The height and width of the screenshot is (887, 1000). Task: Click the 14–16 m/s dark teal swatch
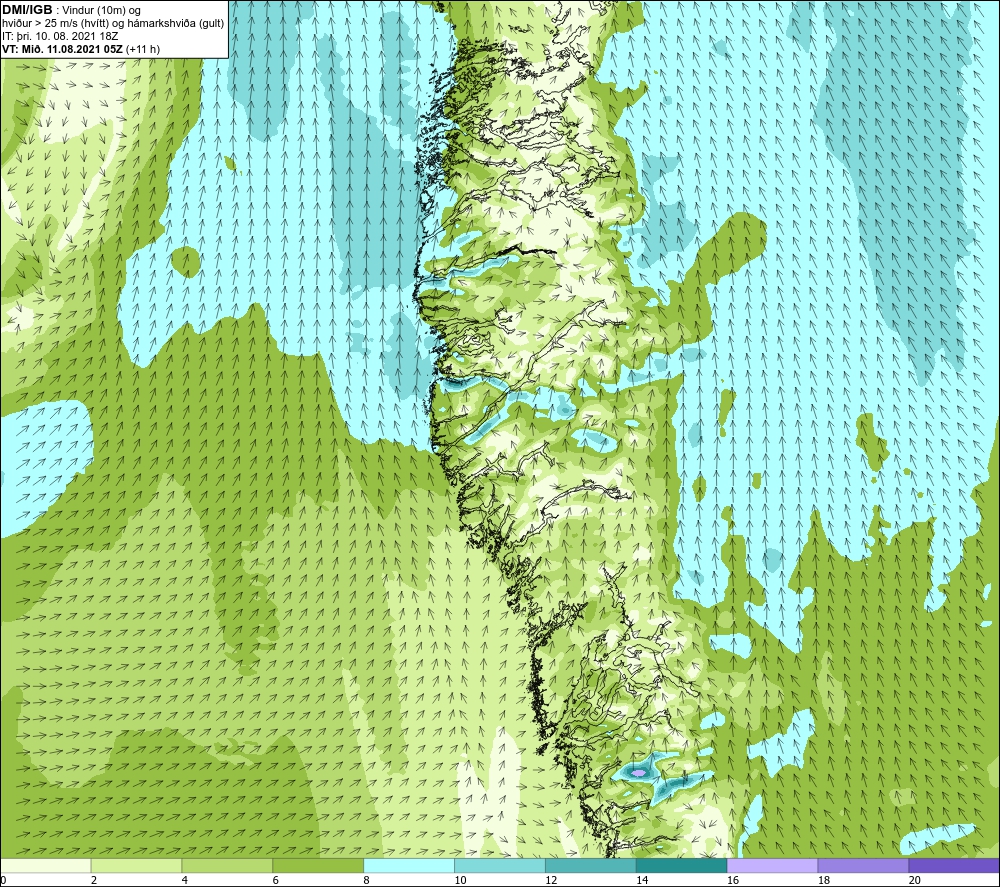tap(682, 865)
